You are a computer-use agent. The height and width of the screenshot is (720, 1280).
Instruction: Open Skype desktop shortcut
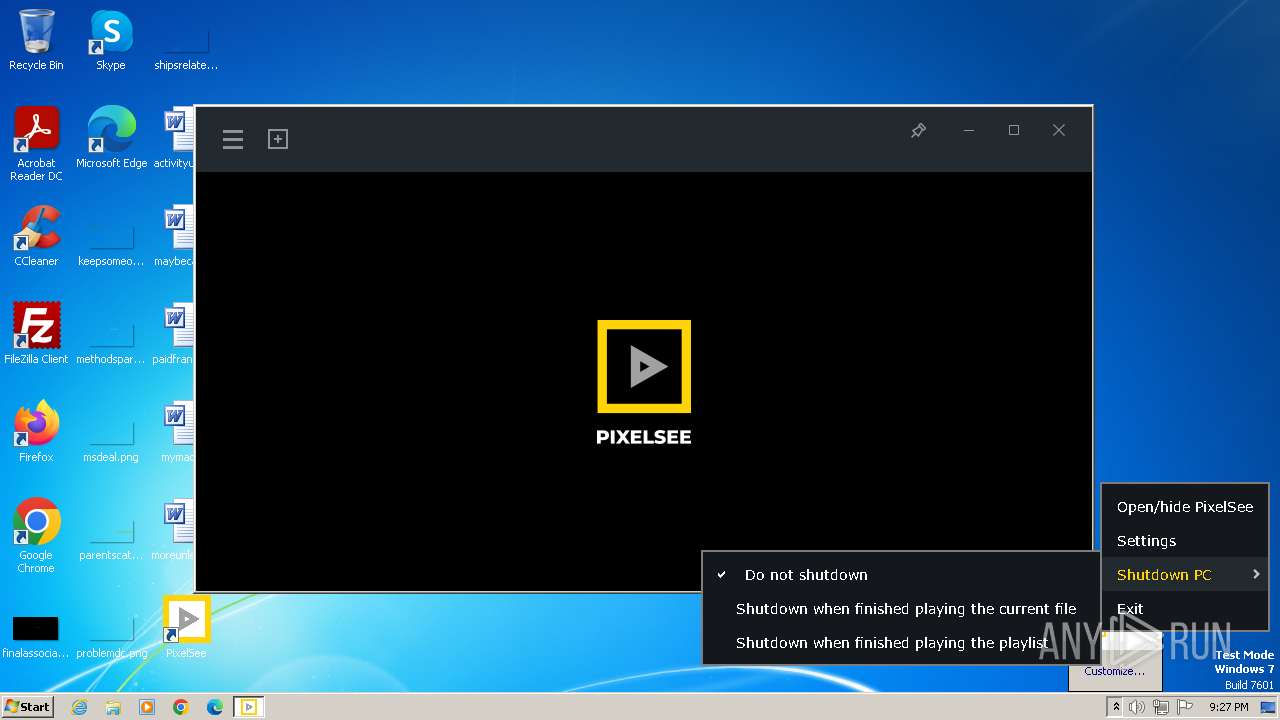pyautogui.click(x=111, y=40)
